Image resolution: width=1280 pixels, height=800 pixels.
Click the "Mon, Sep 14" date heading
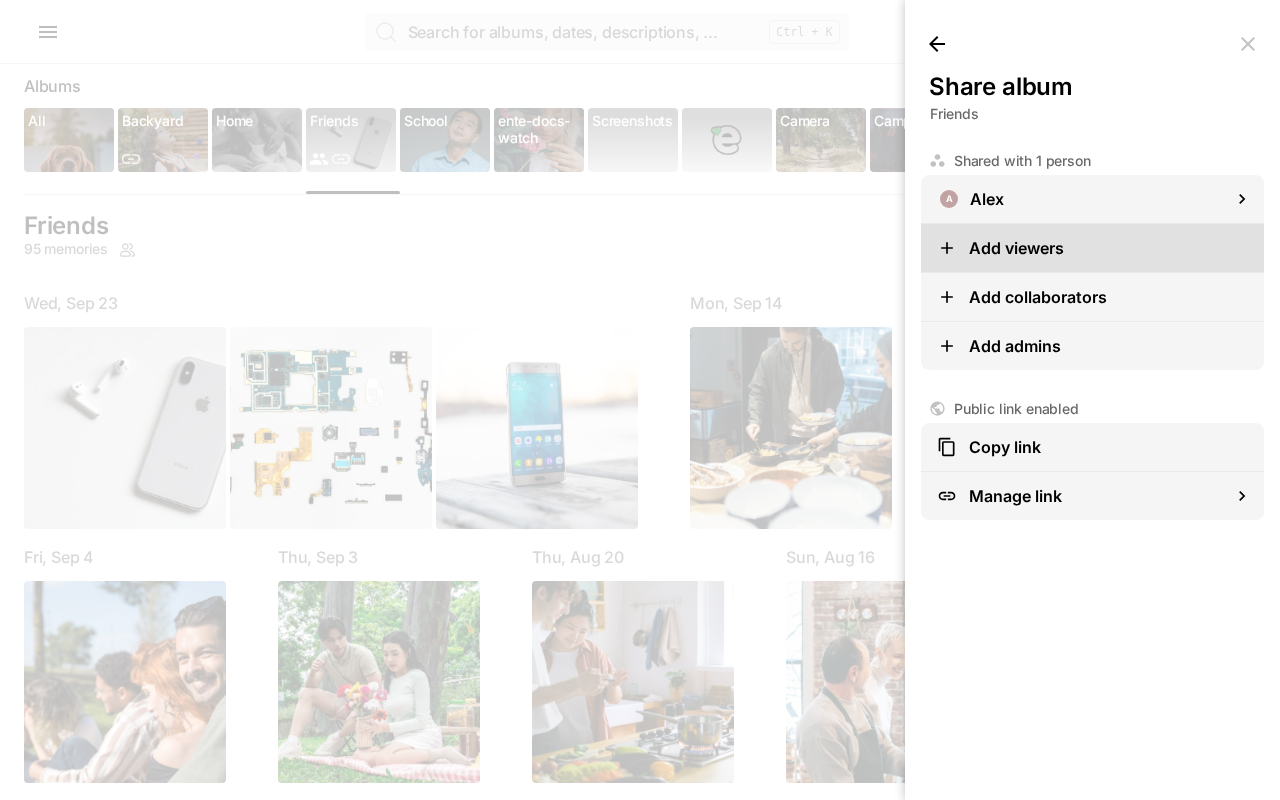[736, 303]
